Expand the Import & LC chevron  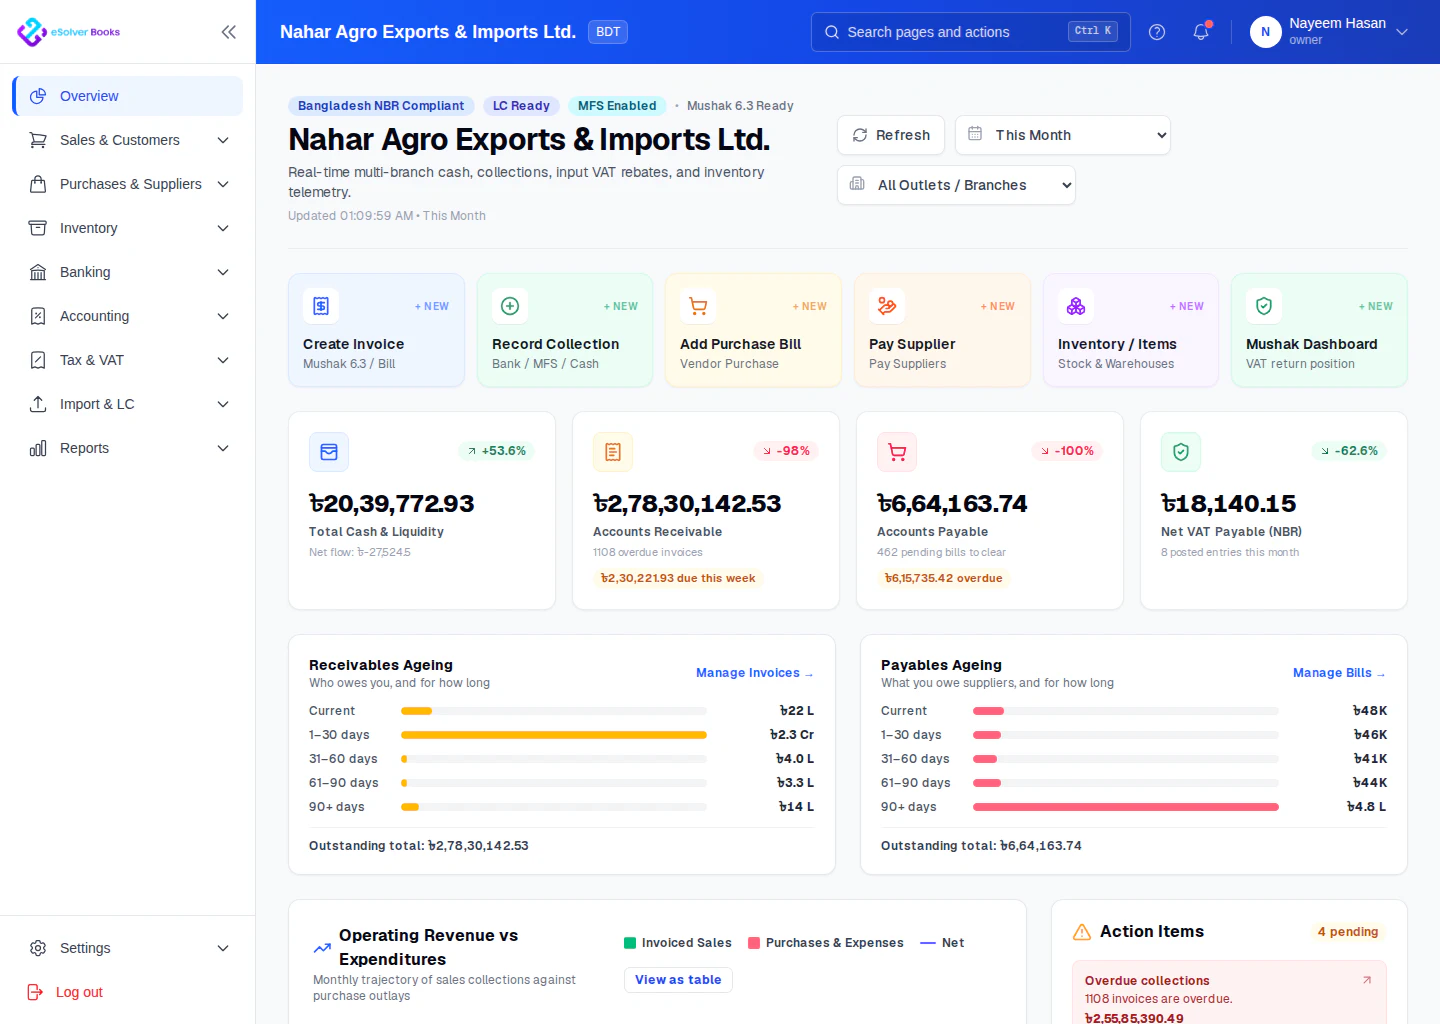[223, 404]
